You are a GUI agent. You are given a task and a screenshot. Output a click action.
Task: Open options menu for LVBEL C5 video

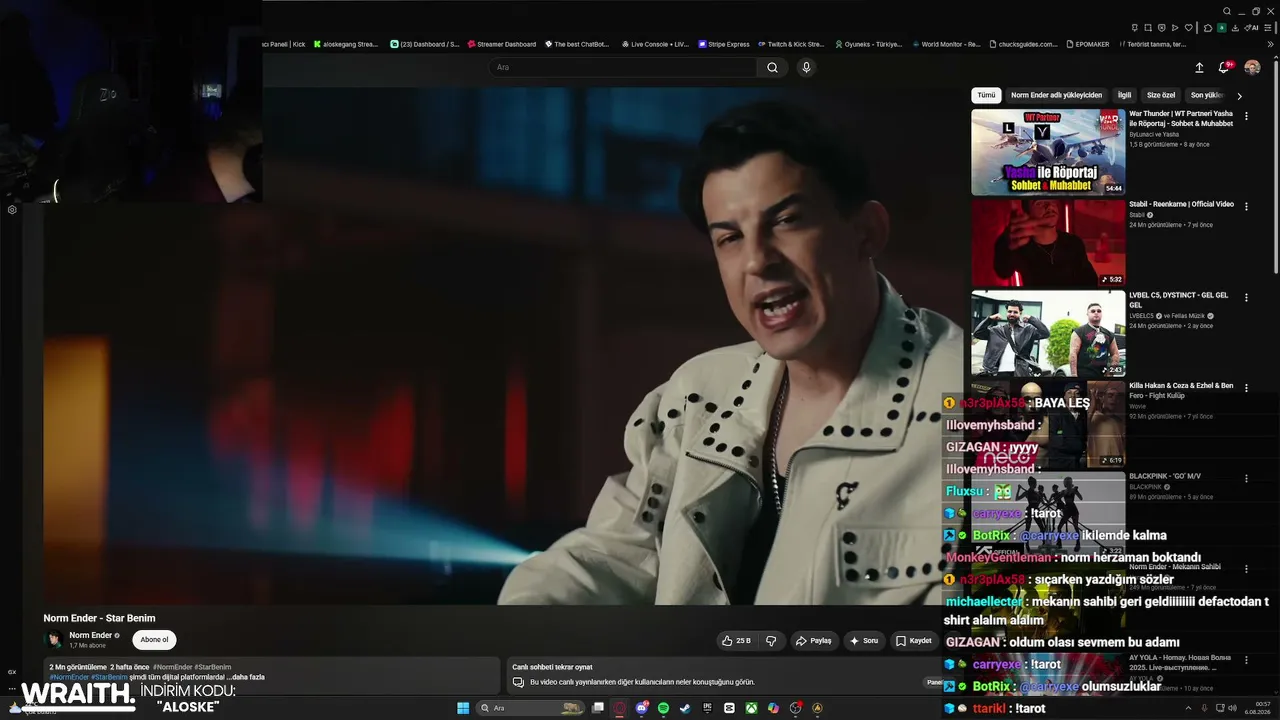[1246, 296]
